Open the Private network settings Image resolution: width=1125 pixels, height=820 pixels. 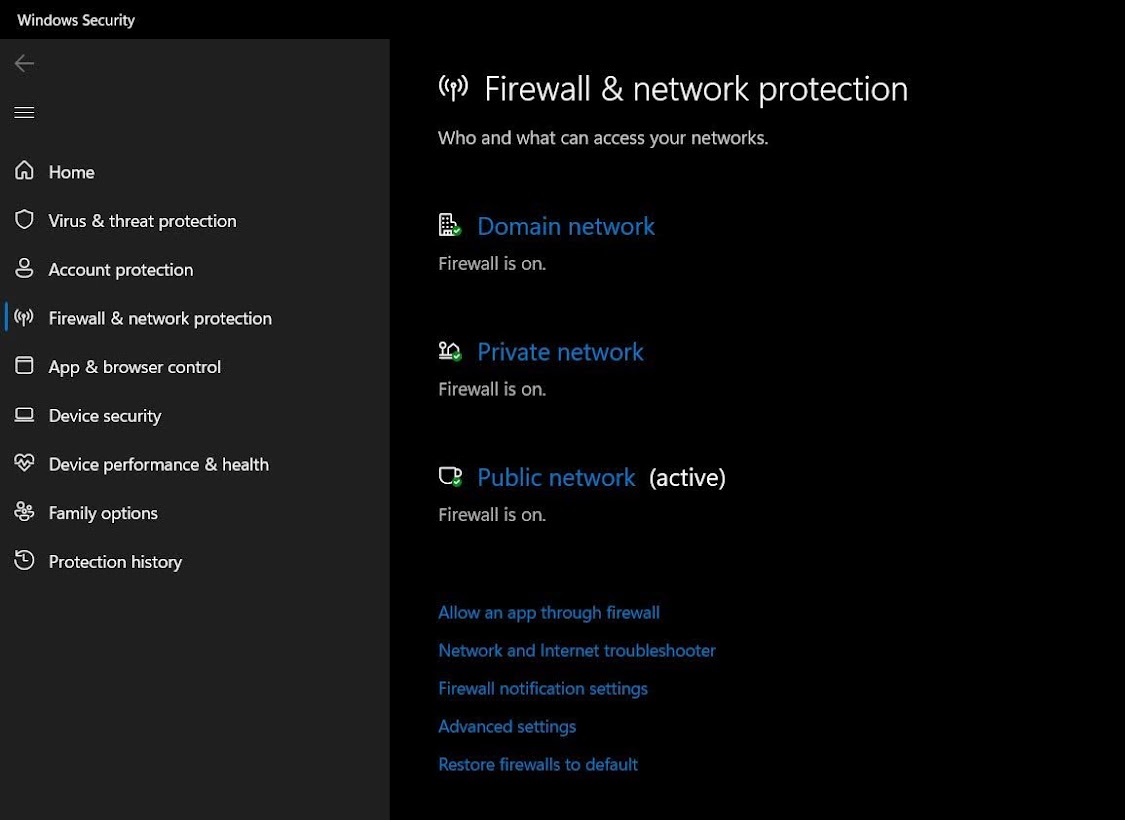point(560,352)
